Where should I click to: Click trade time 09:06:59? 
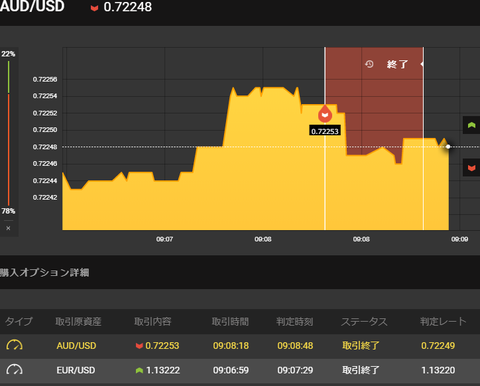click(231, 370)
